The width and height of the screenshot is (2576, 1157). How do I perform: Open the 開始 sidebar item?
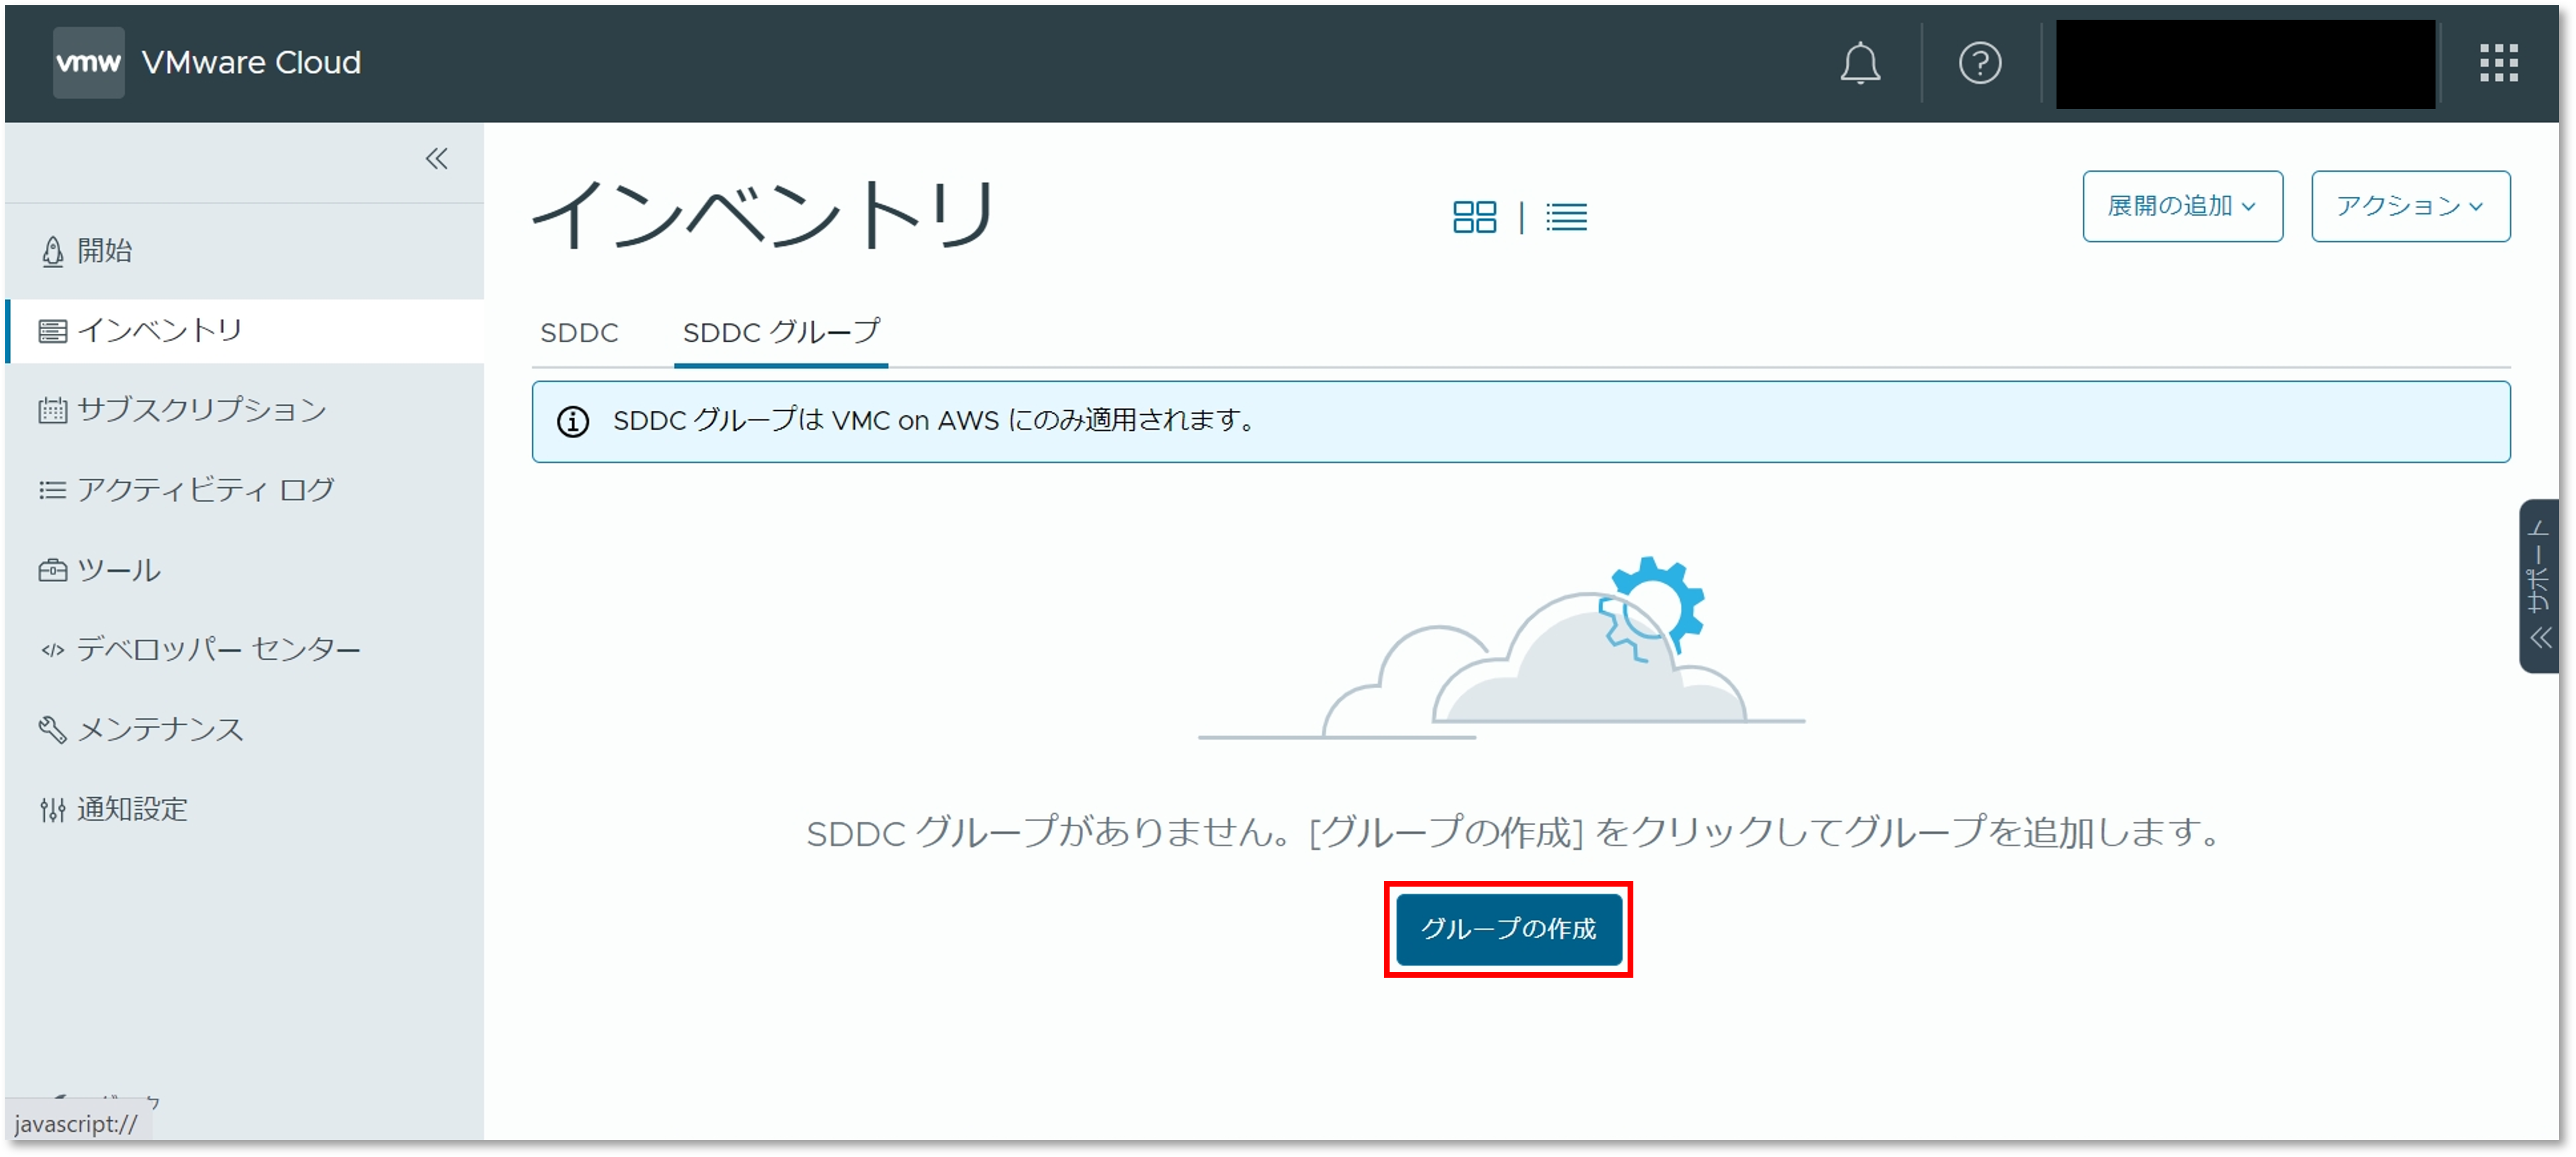245,251
